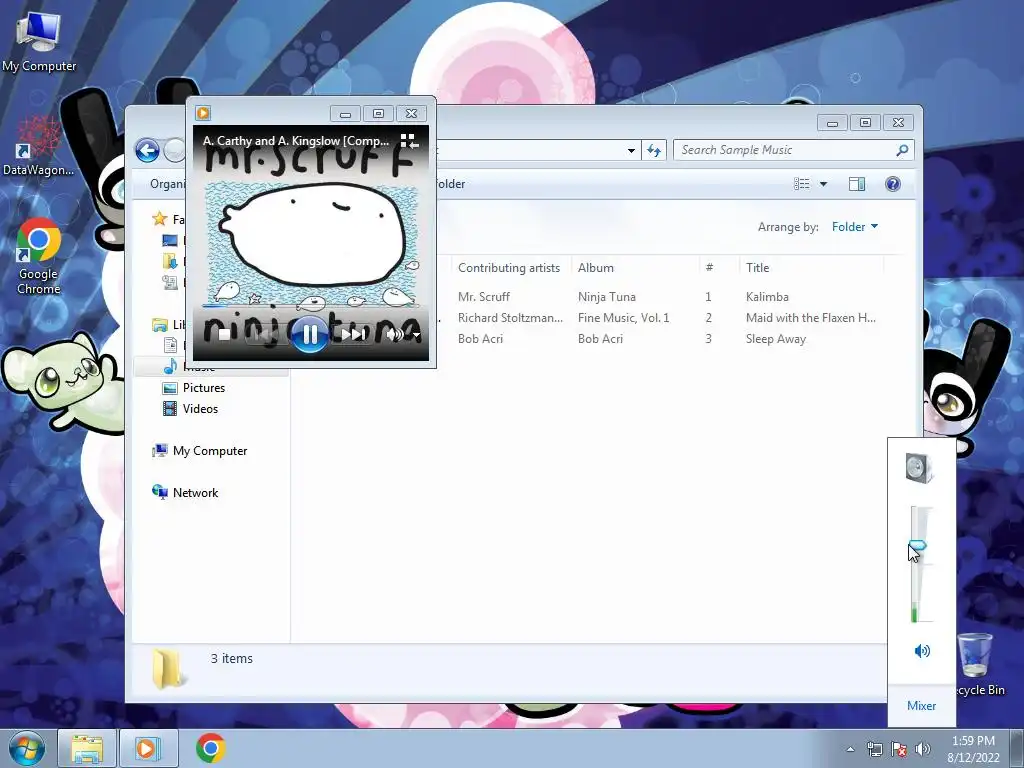This screenshot has height=768, width=1024.
Task: Click the Ninja Tuna album cell
Action: click(607, 296)
